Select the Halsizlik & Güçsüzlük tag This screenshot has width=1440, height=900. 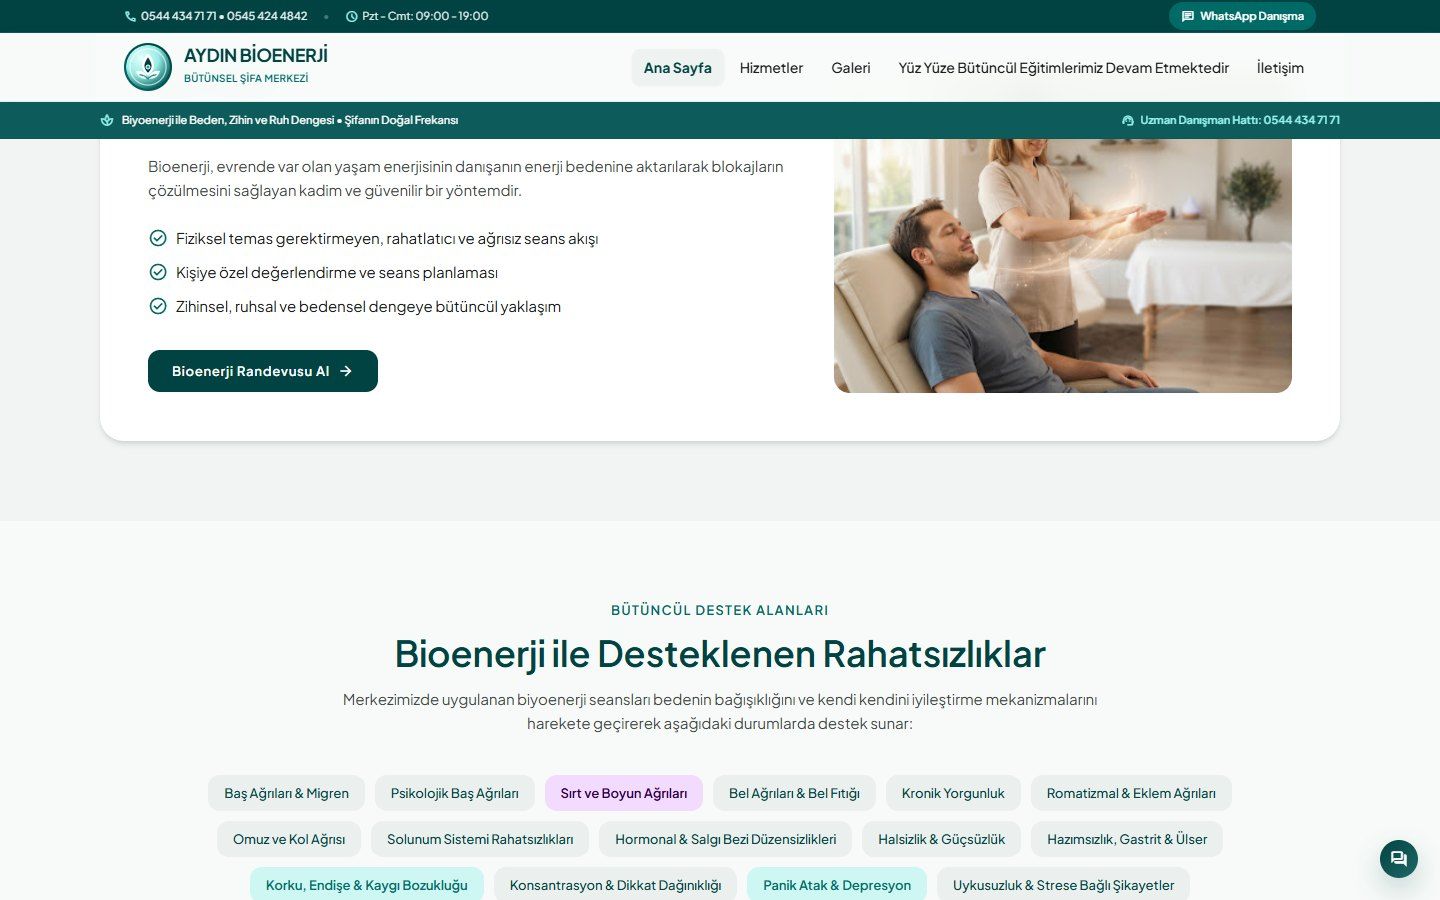tap(942, 839)
